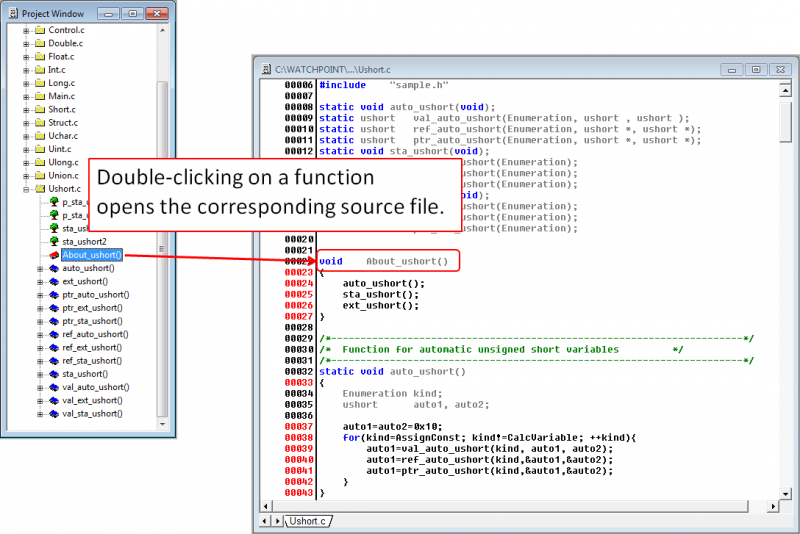
Task: Click the Main.c folder icon
Action: coord(40,96)
